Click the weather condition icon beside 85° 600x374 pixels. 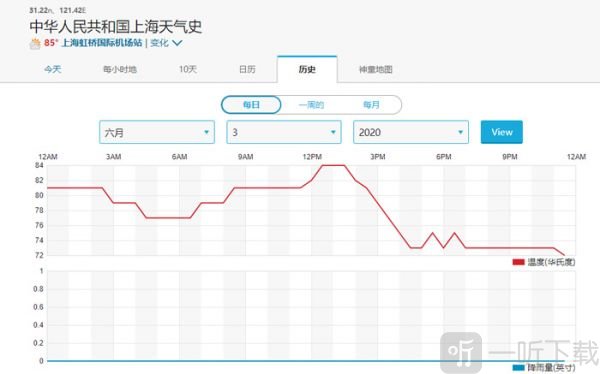(x=35, y=44)
